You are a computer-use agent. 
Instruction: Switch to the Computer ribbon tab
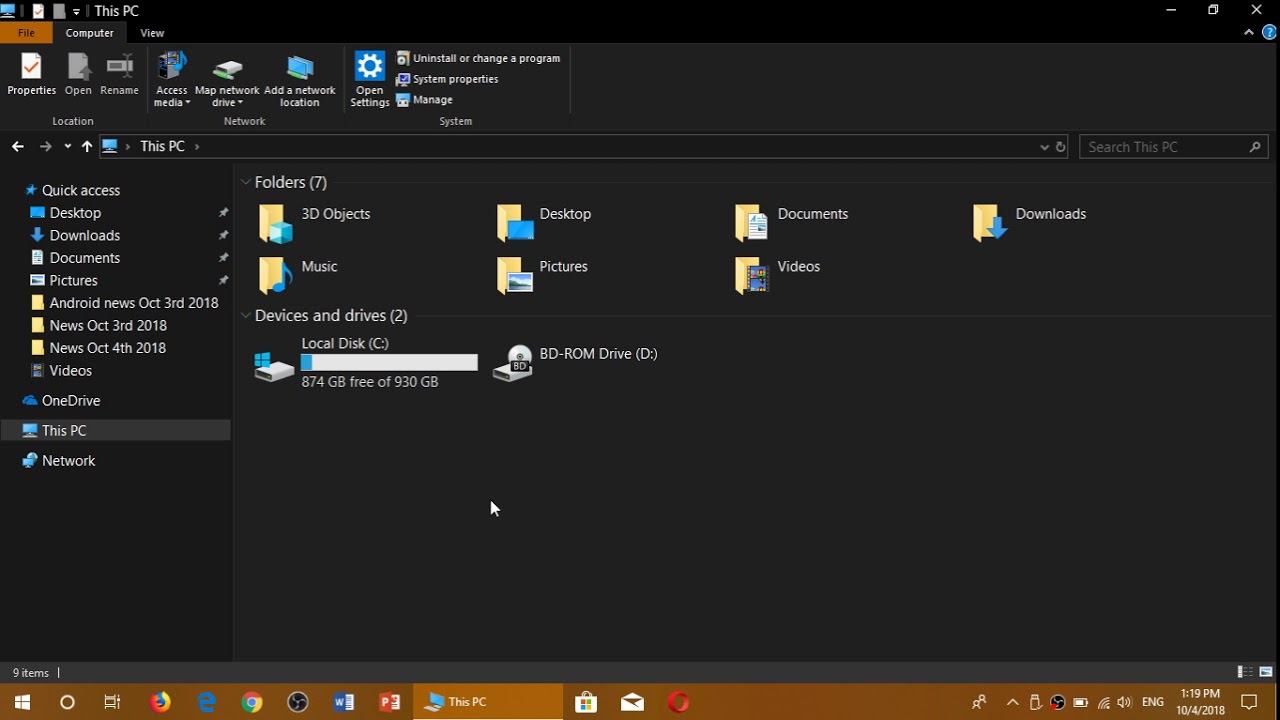[90, 33]
